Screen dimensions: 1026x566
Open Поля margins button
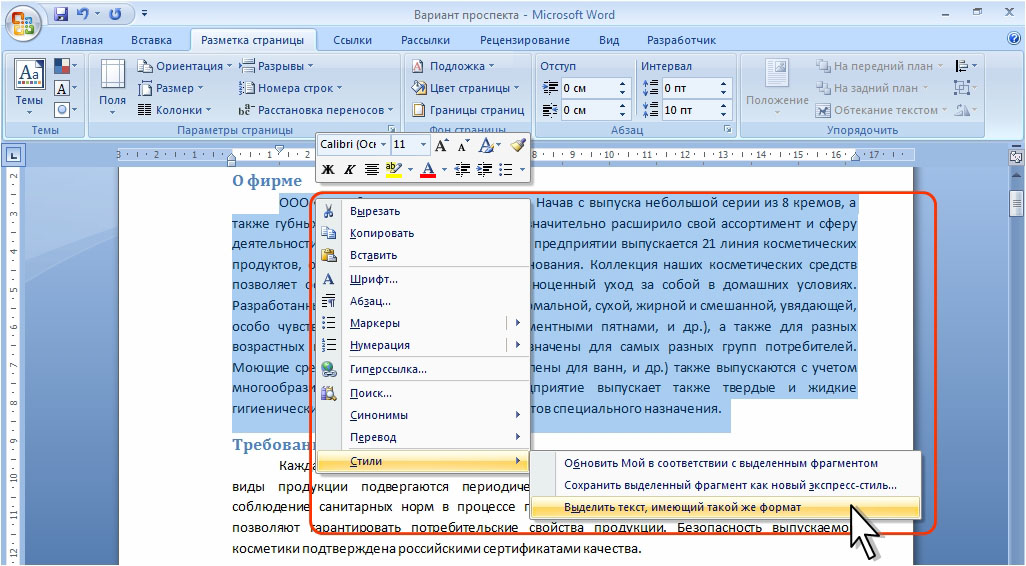coord(112,88)
